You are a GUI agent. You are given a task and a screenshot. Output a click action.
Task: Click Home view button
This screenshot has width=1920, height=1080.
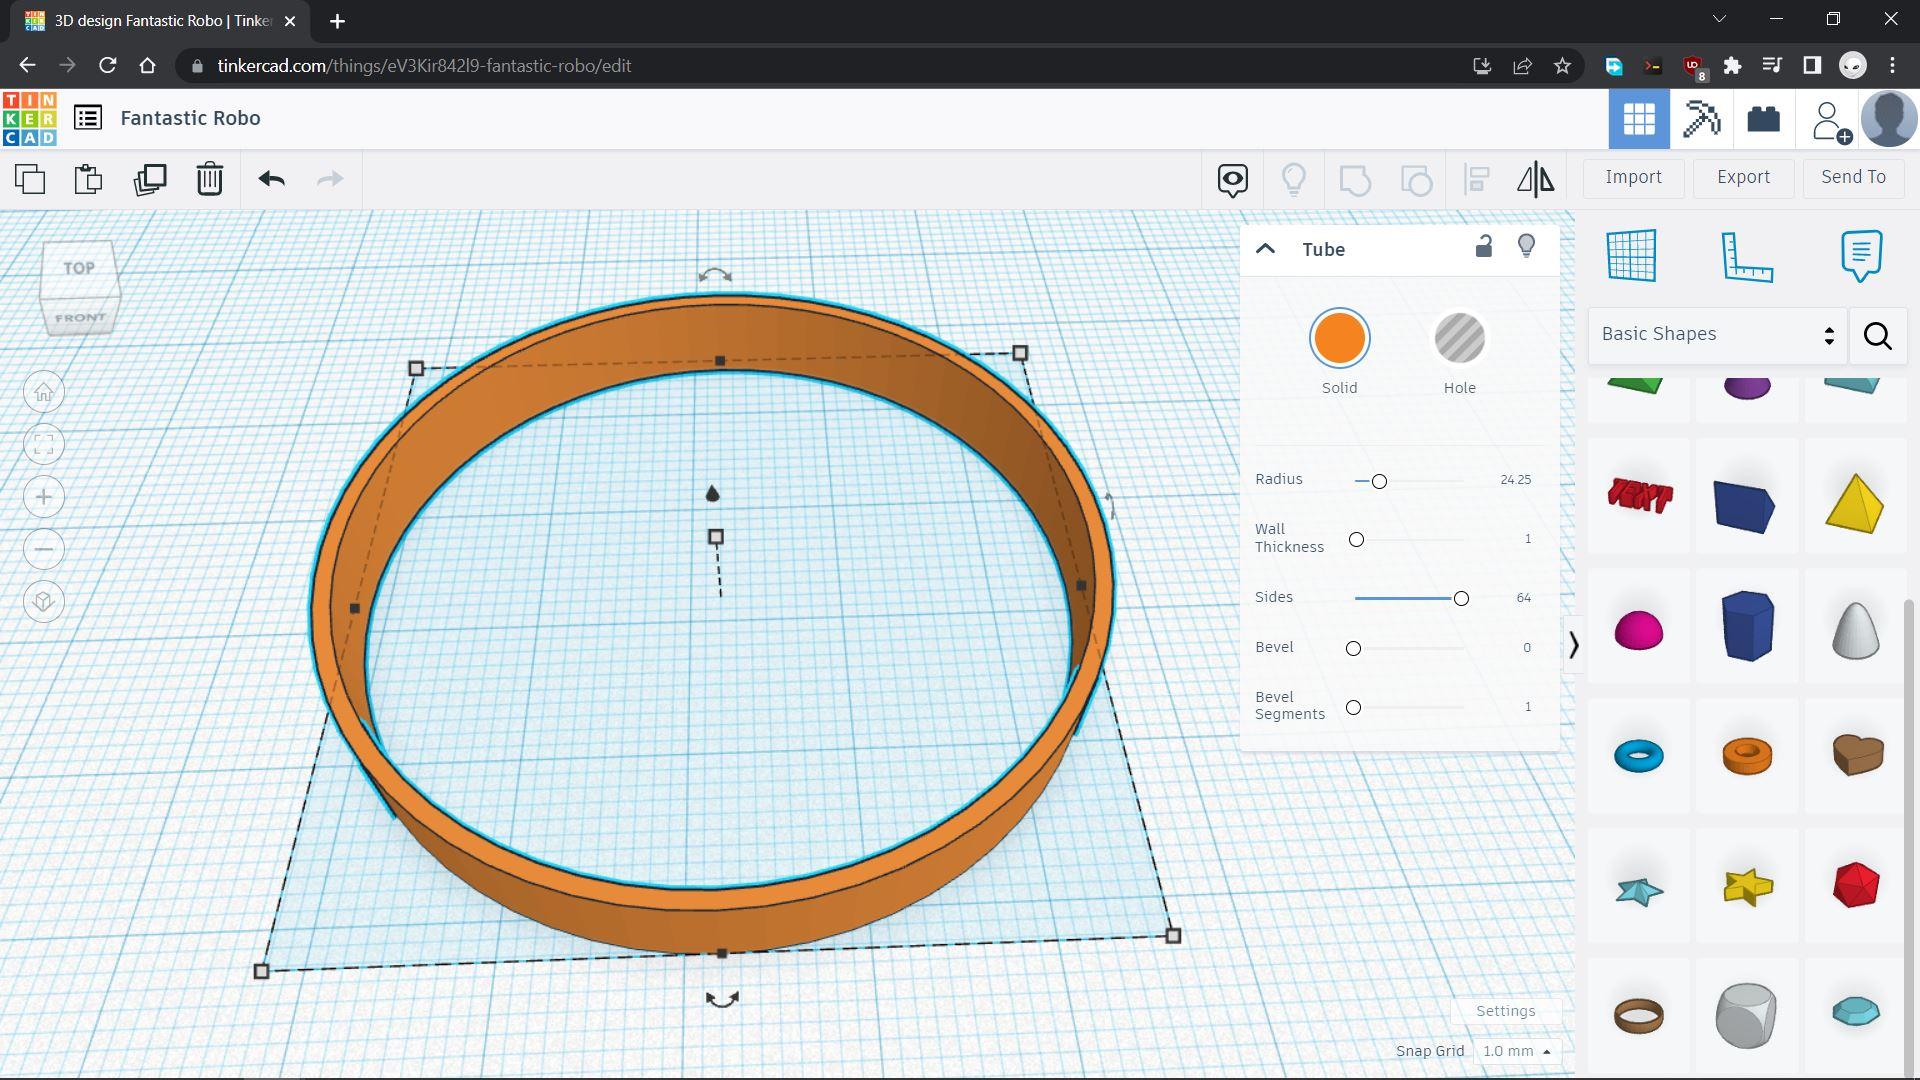pyautogui.click(x=44, y=392)
